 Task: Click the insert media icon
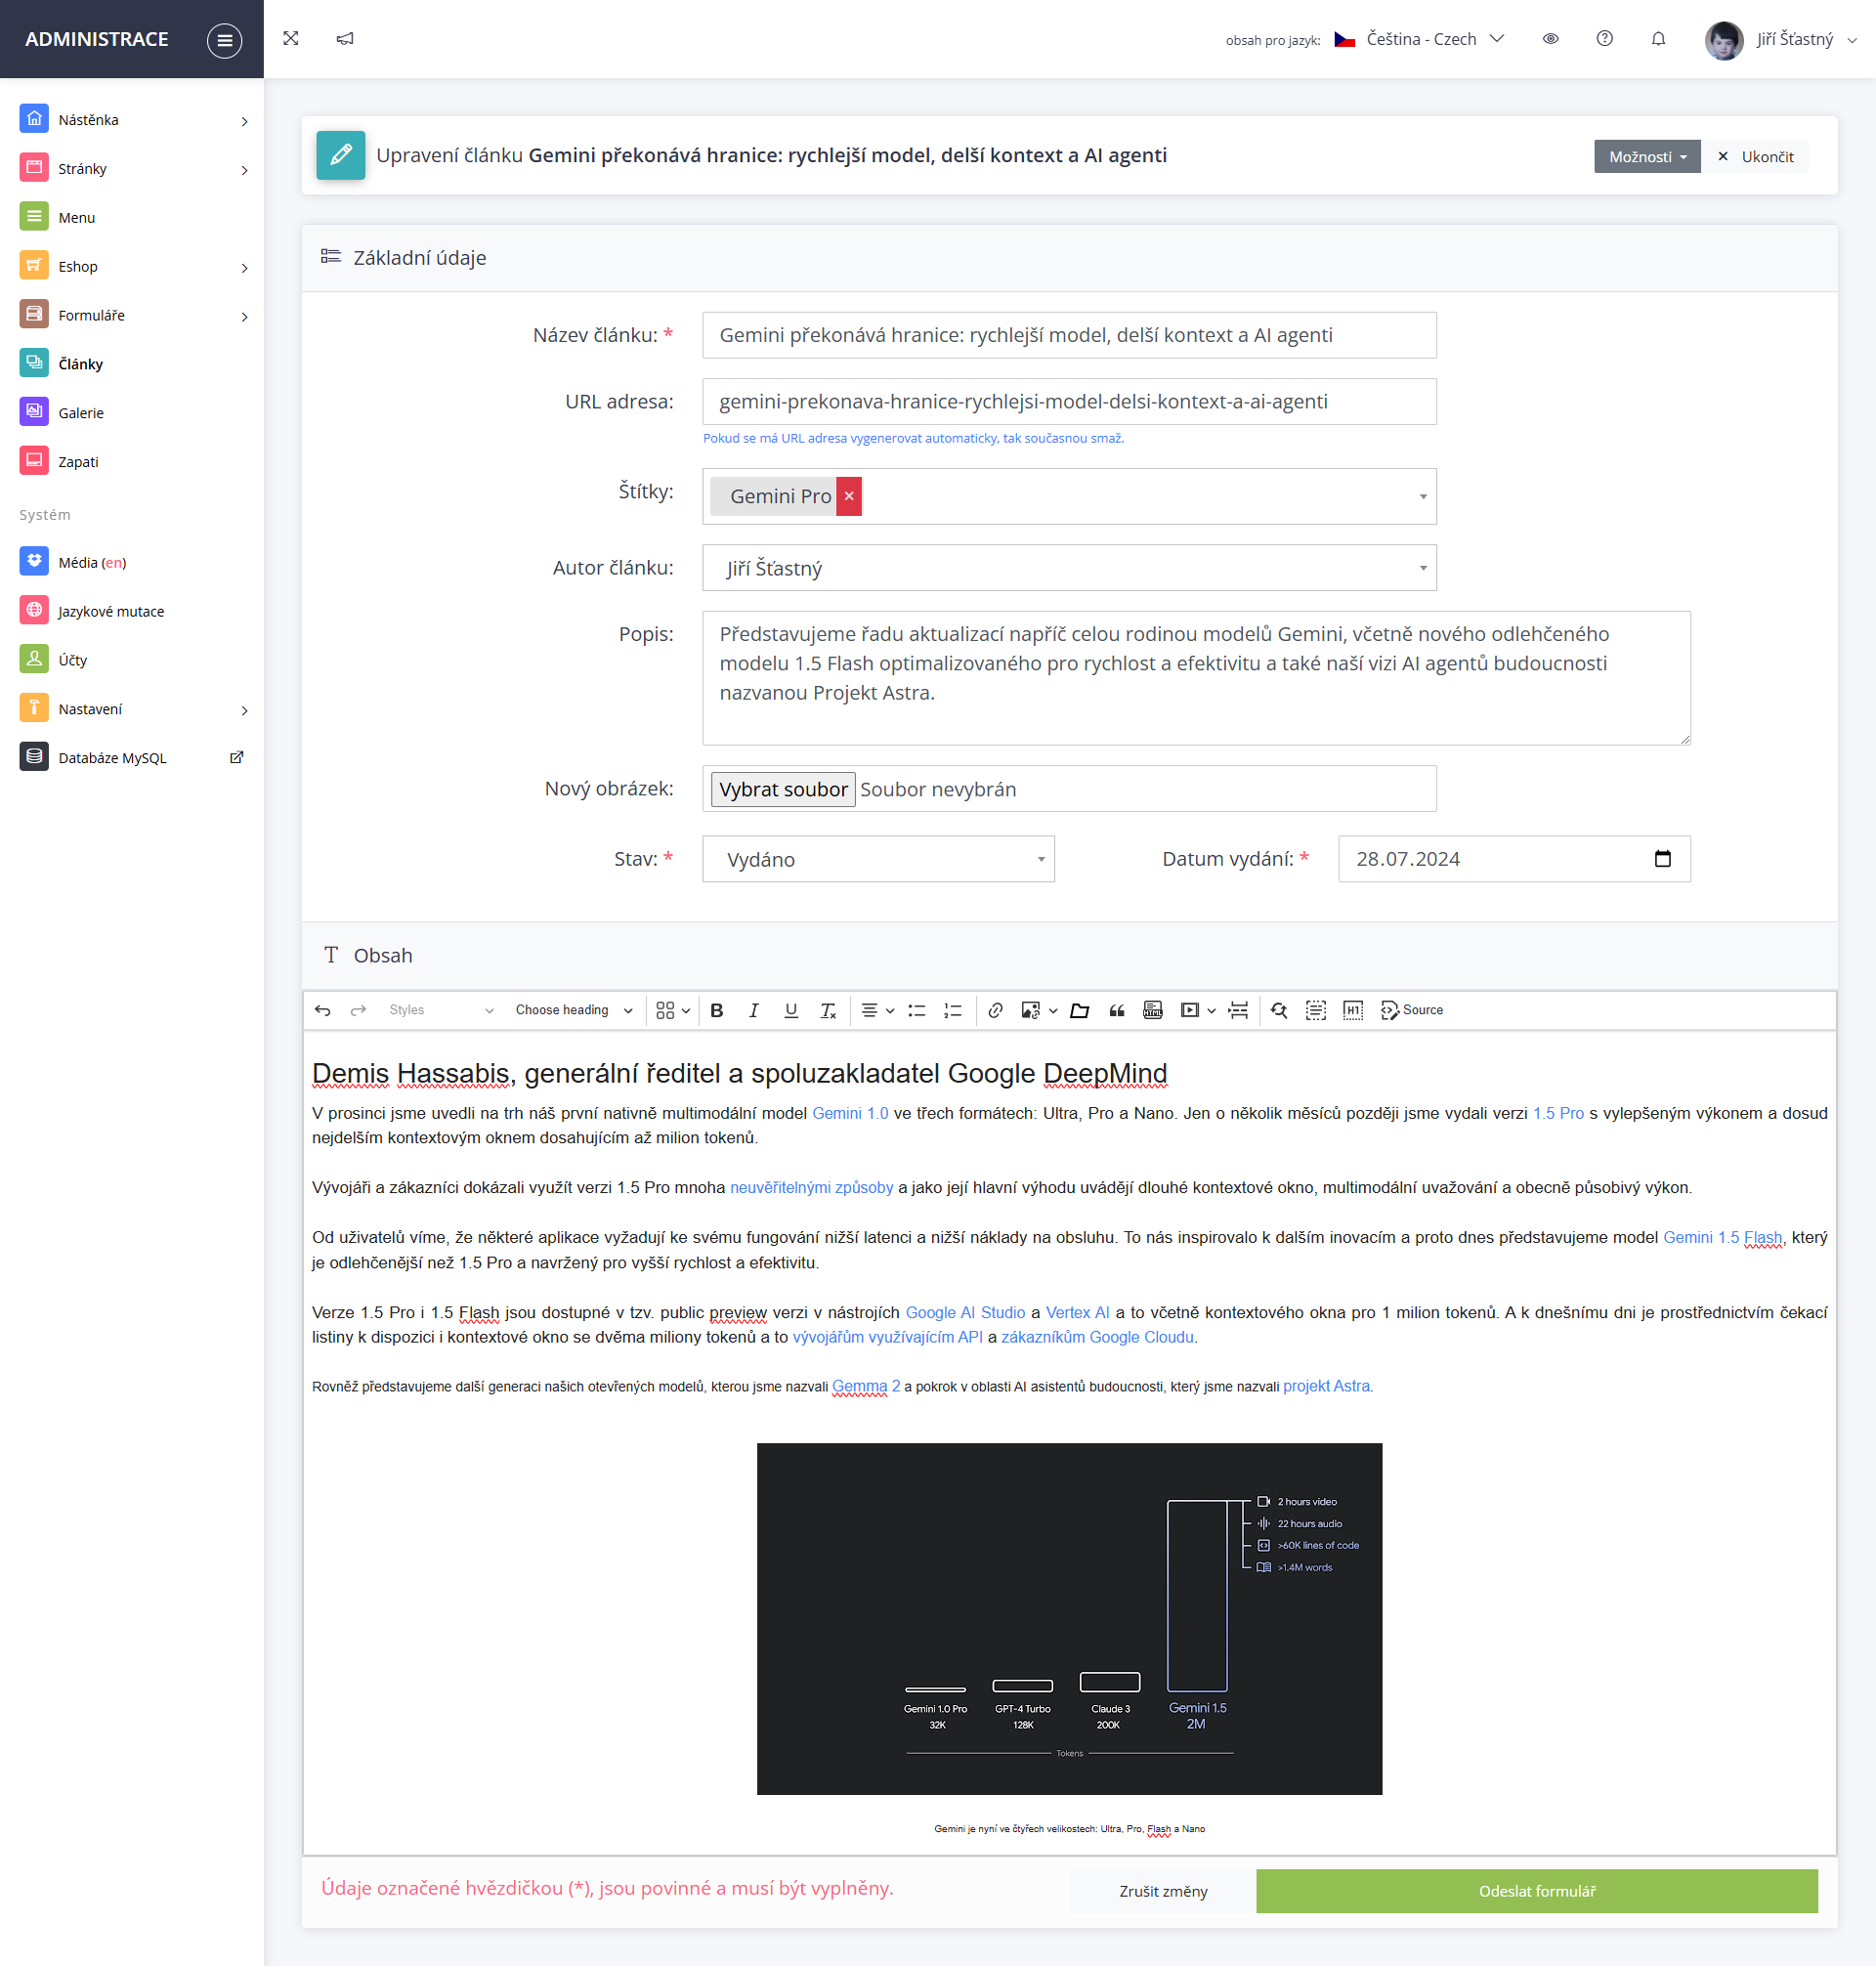(x=1189, y=1010)
